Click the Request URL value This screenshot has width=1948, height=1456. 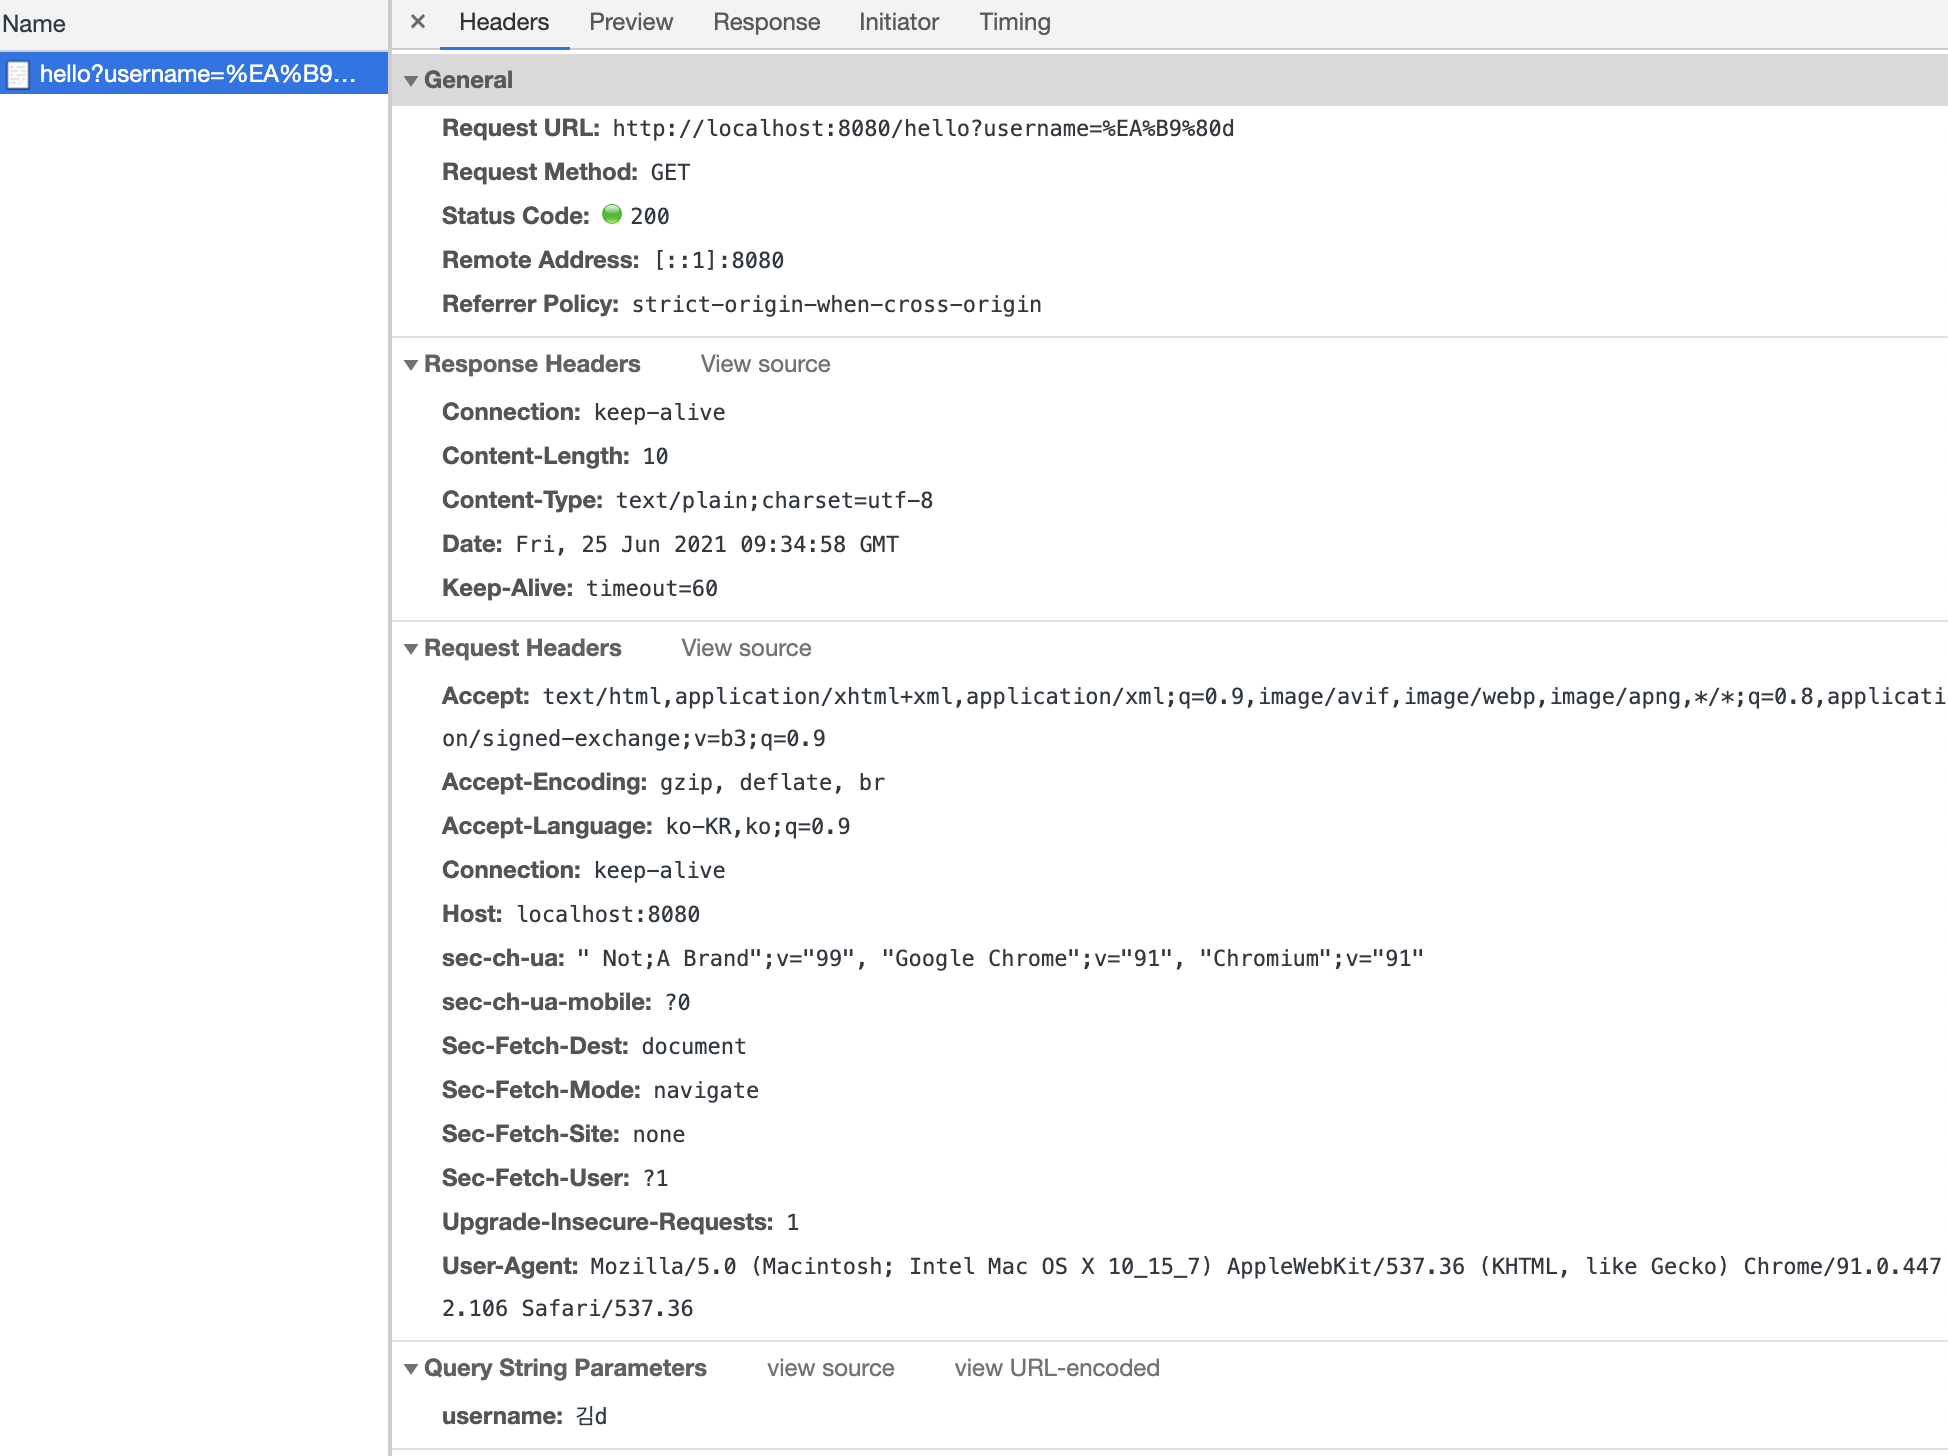[x=922, y=129]
